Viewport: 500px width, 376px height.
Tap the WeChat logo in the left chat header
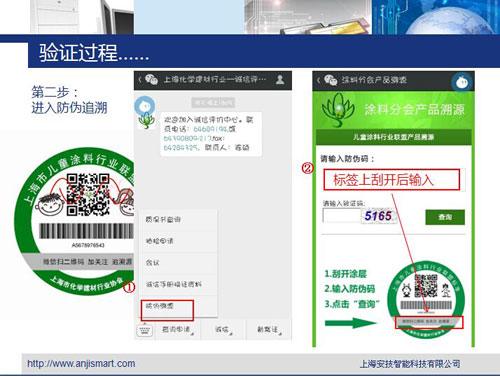click(x=151, y=80)
